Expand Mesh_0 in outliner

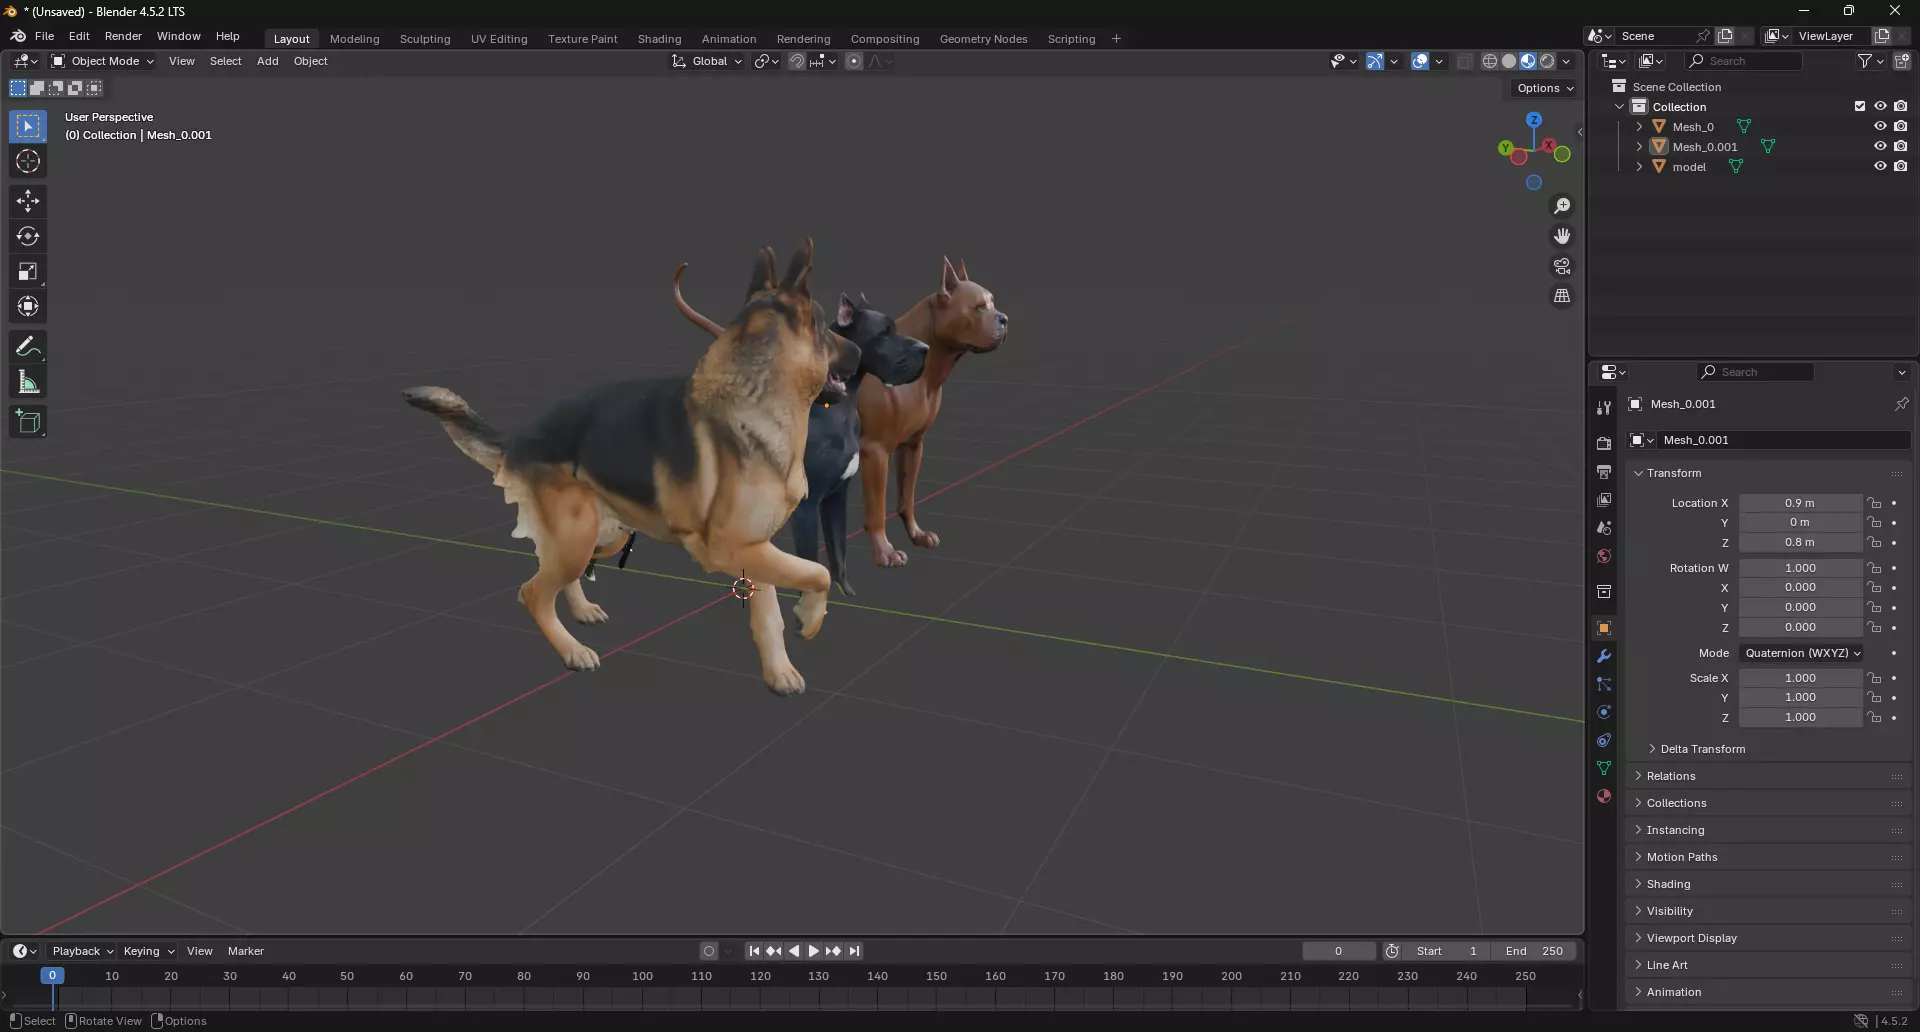coord(1639,127)
